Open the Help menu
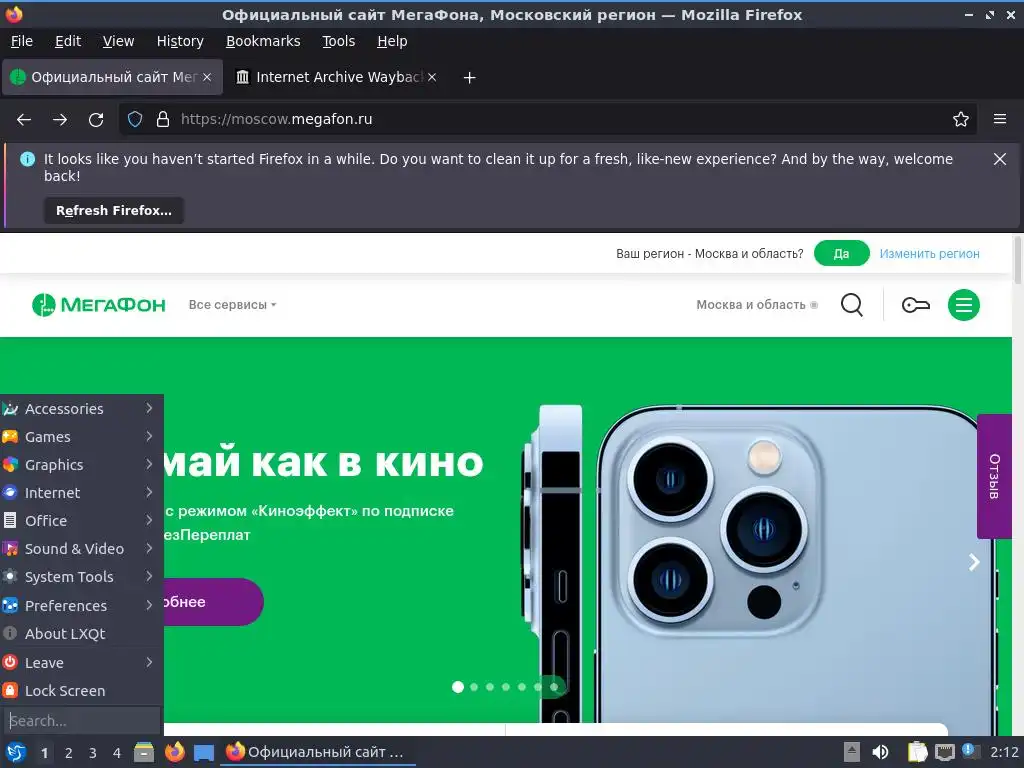Viewport: 1024px width, 768px height. (392, 41)
